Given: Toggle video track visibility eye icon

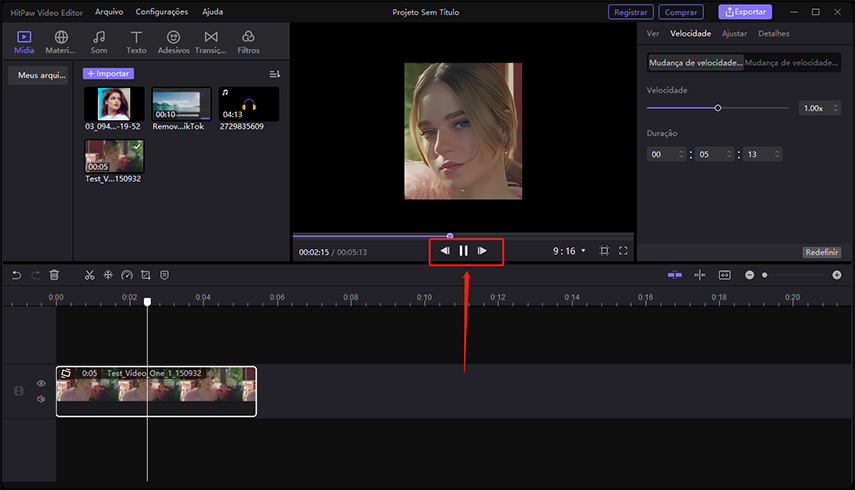Looking at the screenshot, I should pyautogui.click(x=41, y=383).
